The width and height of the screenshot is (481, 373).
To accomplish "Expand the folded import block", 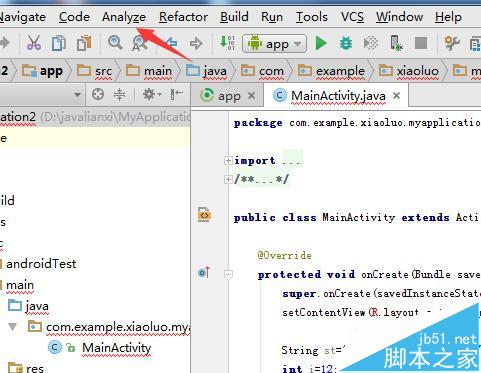I will pyautogui.click(x=228, y=161).
